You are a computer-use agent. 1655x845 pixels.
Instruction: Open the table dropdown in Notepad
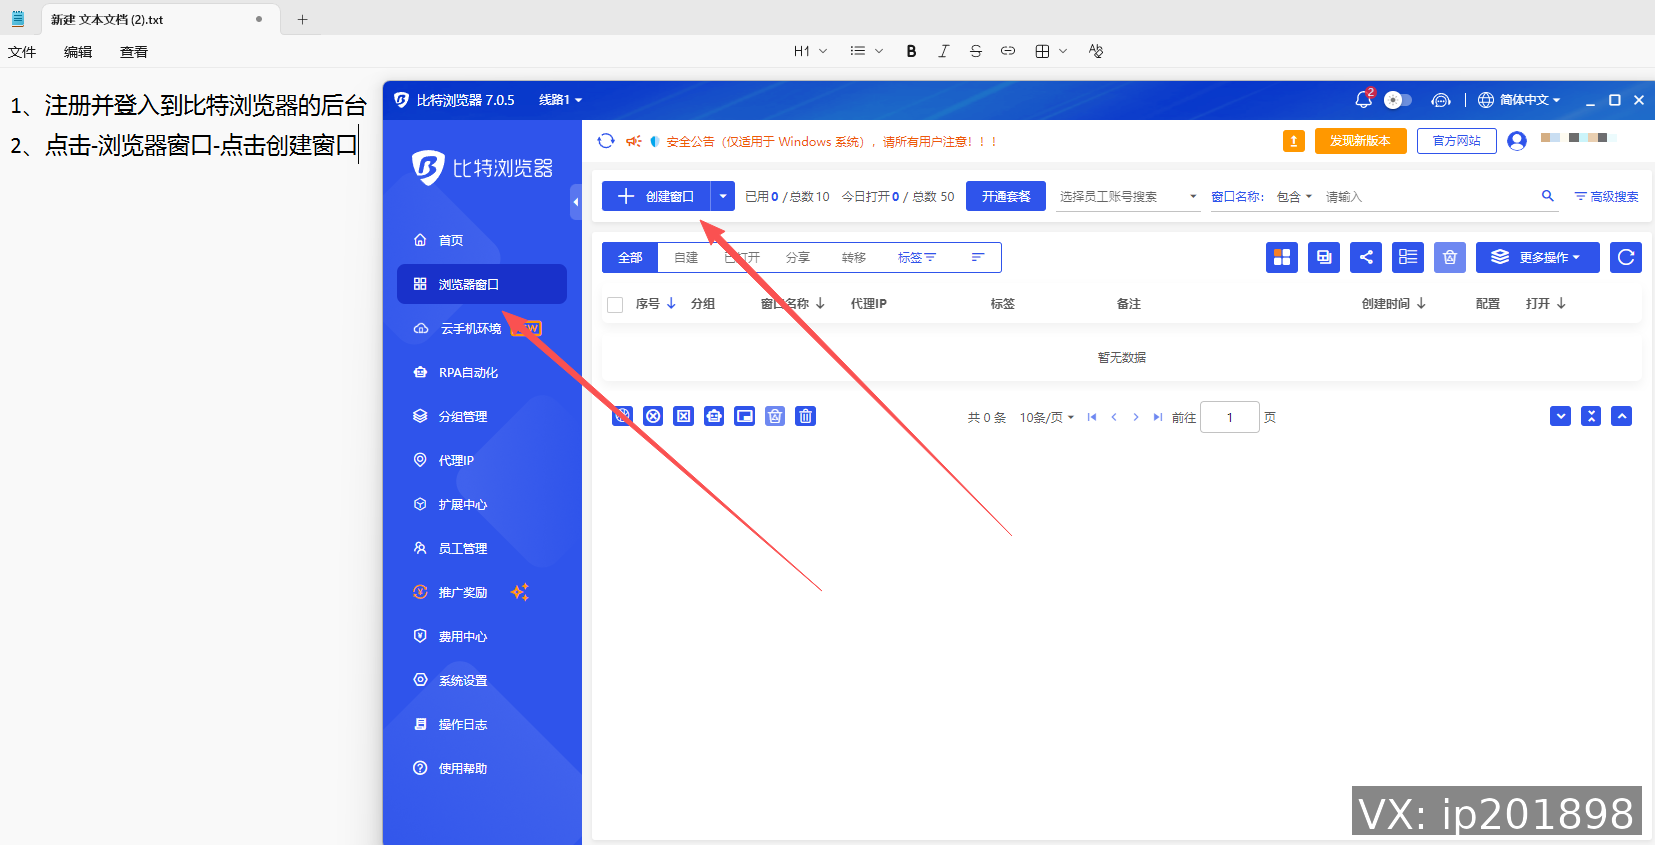1051,51
